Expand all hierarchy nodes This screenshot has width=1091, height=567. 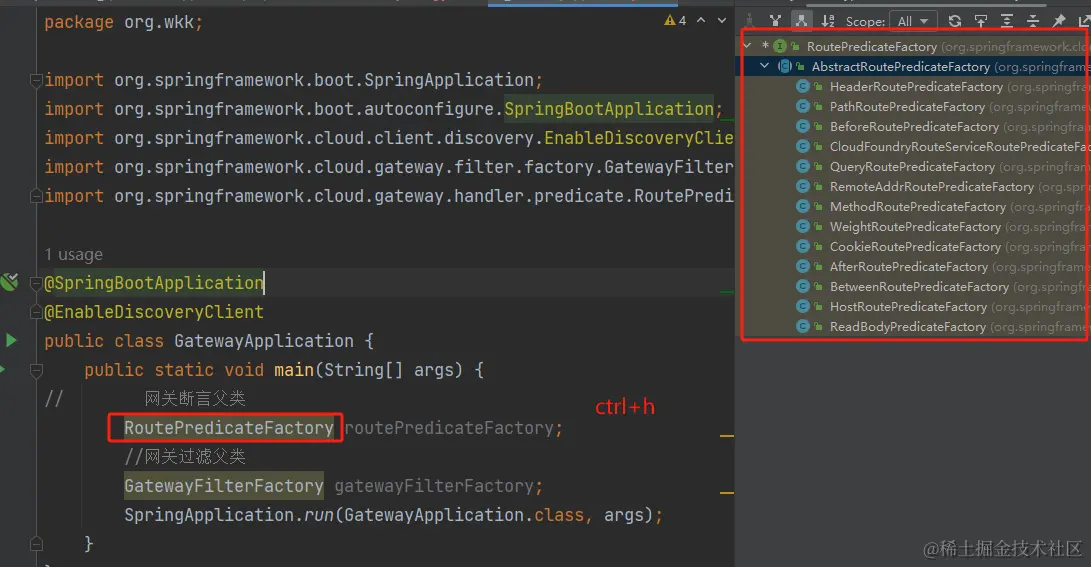coord(1007,21)
